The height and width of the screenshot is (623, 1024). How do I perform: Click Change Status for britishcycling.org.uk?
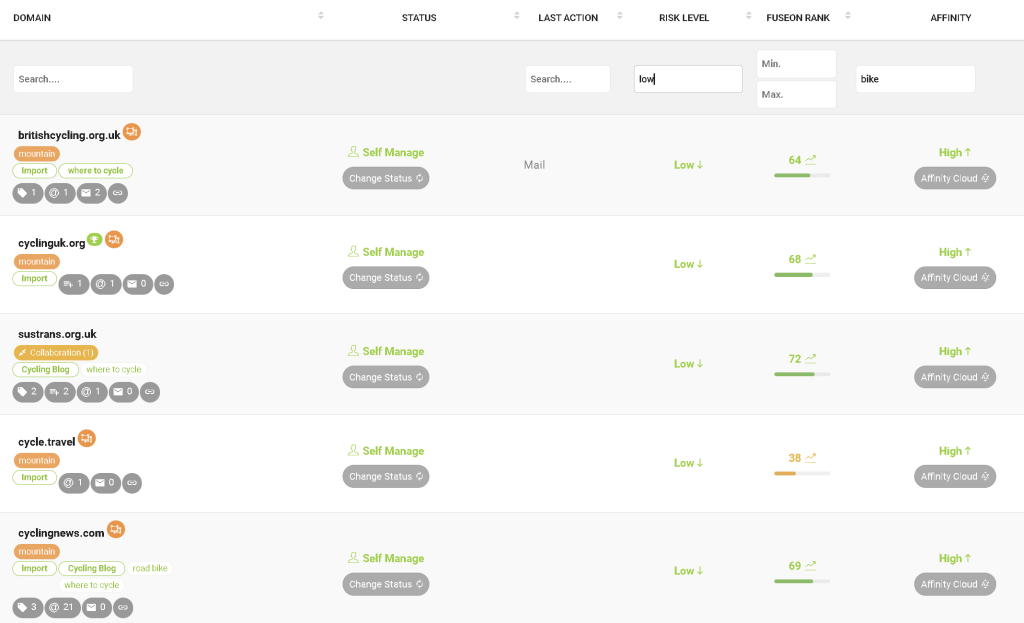coord(386,178)
